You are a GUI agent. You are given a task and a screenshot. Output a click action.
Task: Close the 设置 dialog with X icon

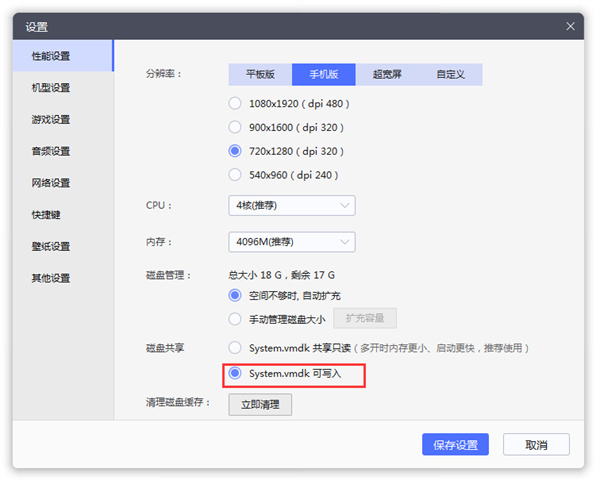point(570,26)
